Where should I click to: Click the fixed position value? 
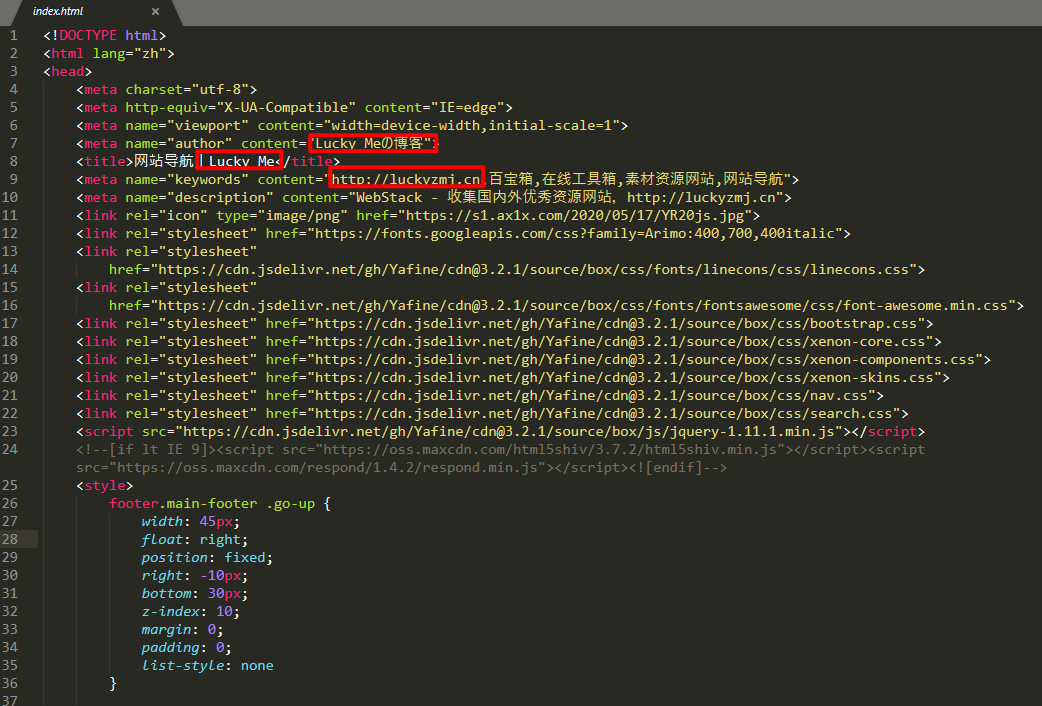(245, 556)
